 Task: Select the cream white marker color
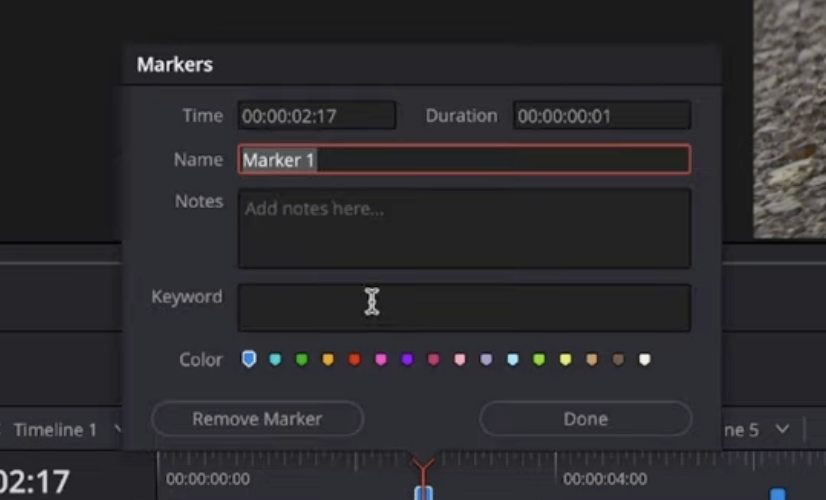[x=644, y=359]
